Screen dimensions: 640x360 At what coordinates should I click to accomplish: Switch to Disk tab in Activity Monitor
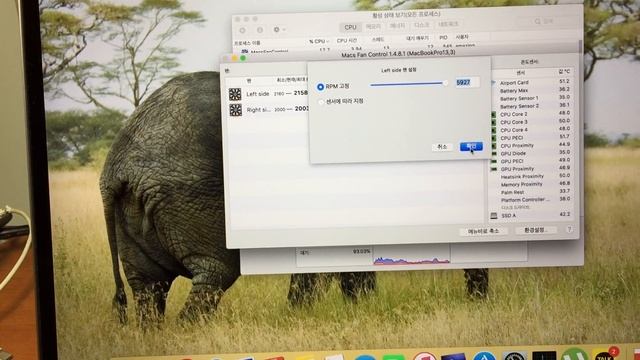pyautogui.click(x=421, y=25)
